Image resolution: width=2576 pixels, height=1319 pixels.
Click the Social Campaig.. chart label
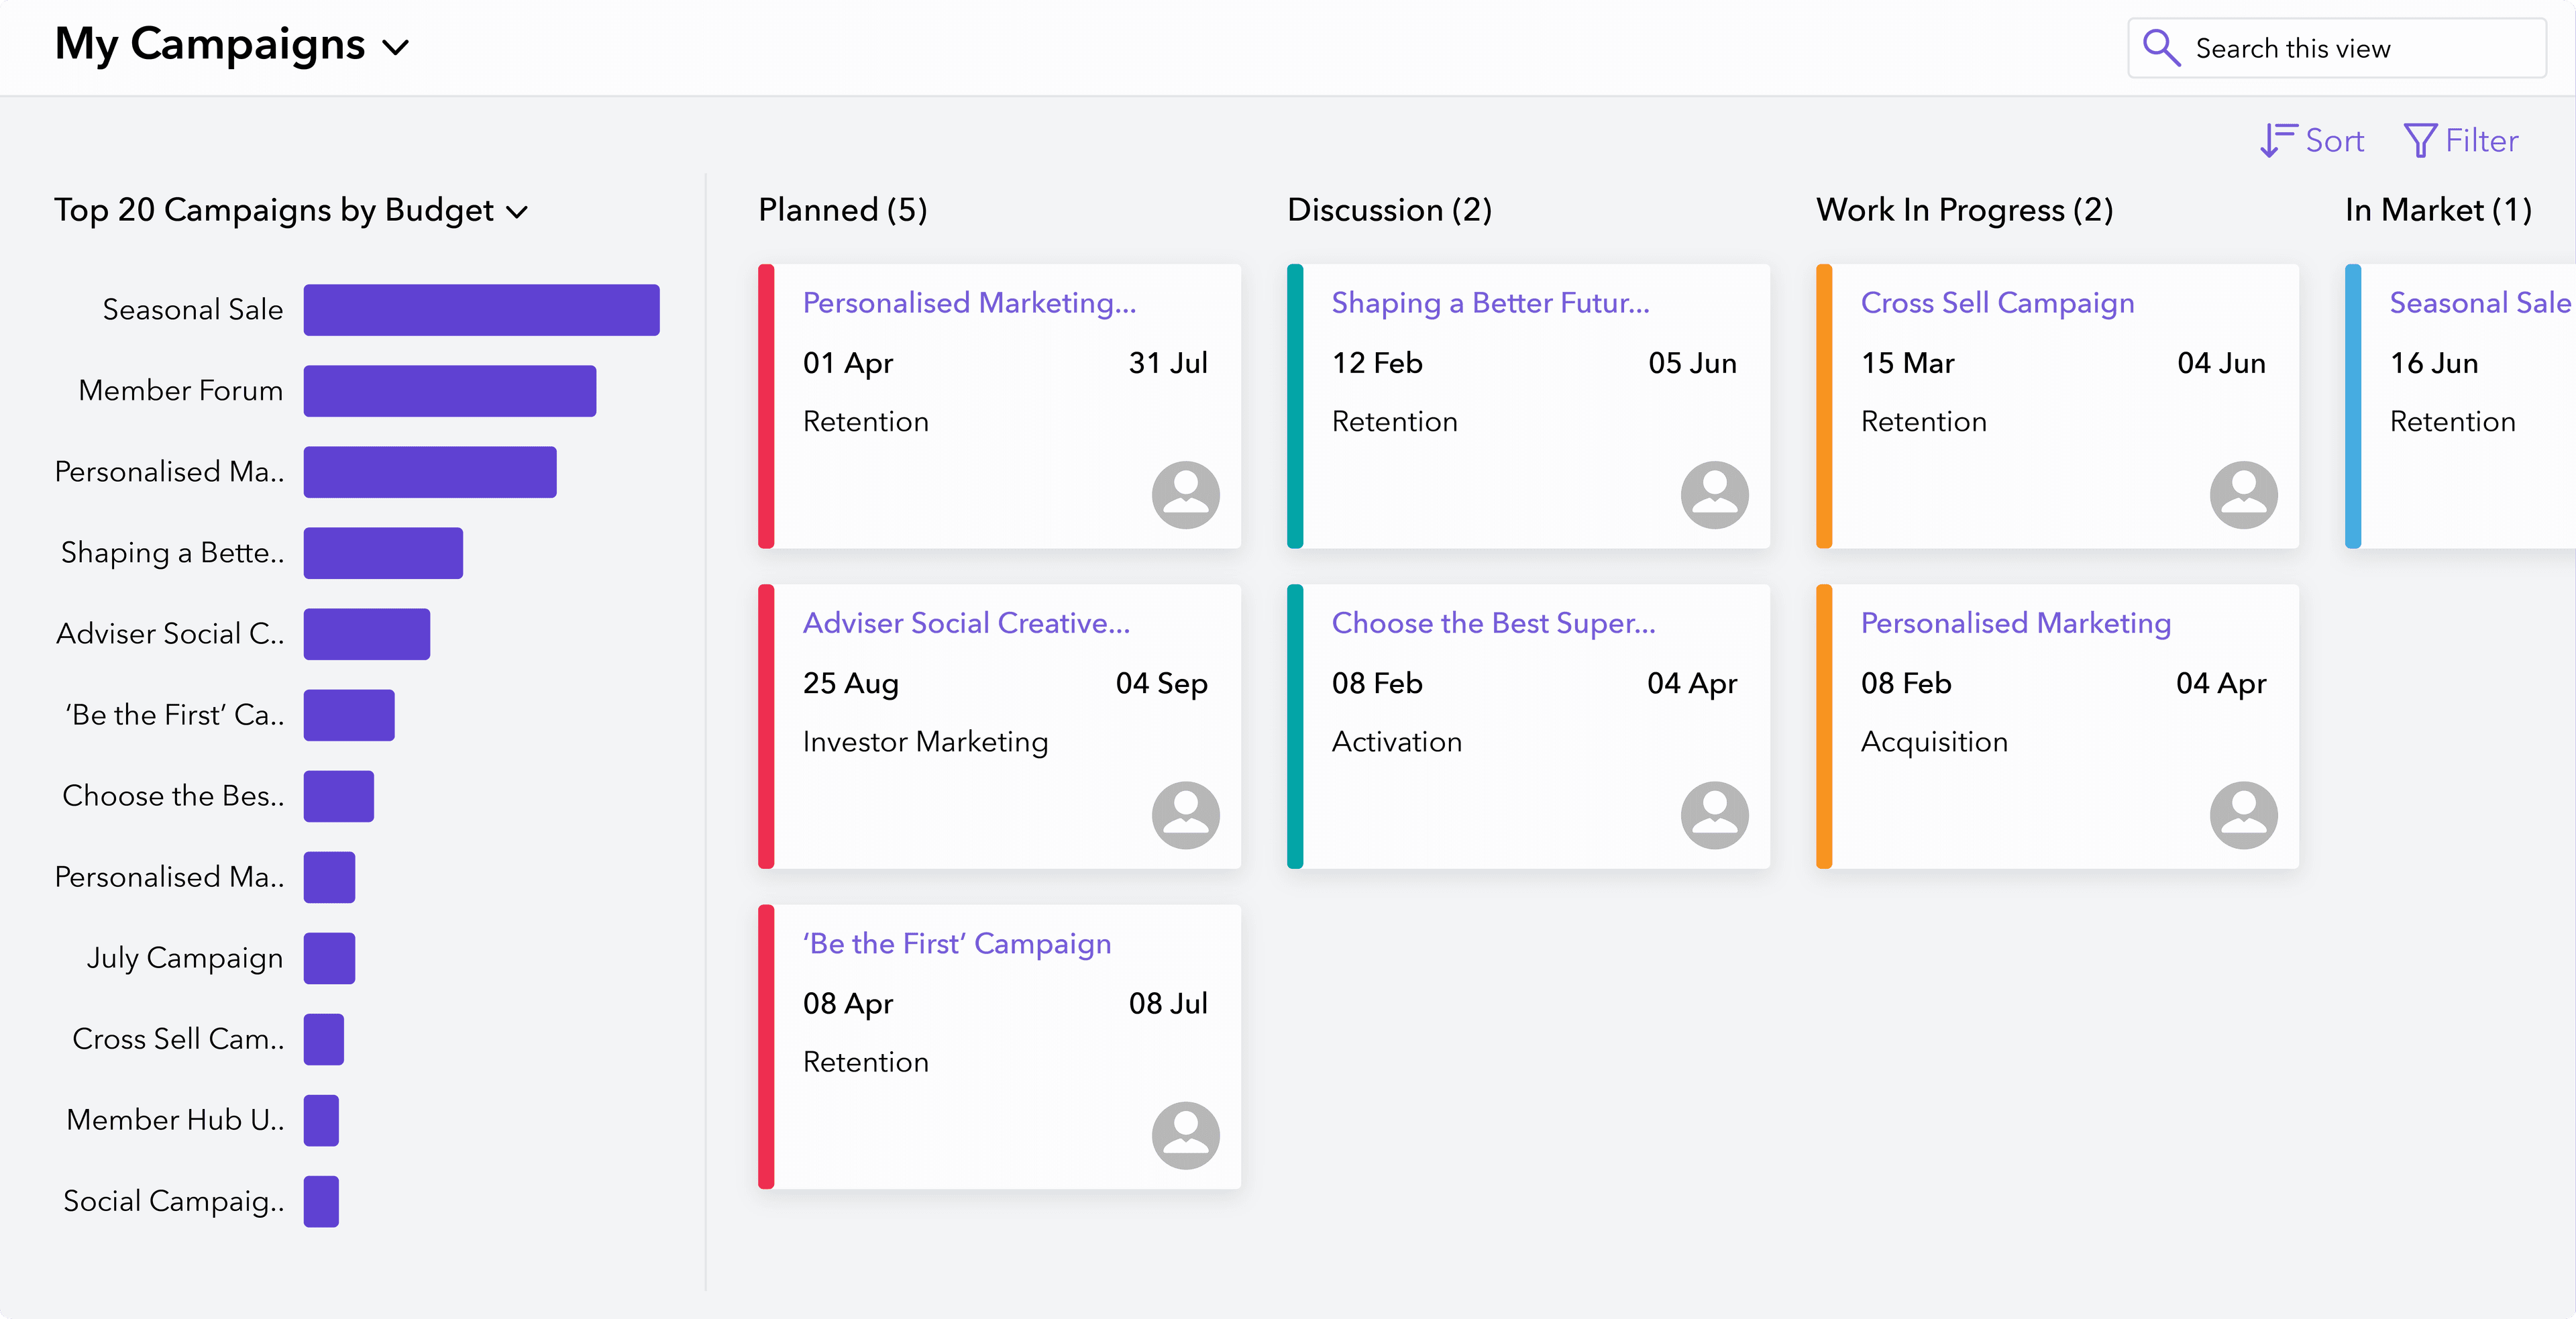pos(174,1201)
